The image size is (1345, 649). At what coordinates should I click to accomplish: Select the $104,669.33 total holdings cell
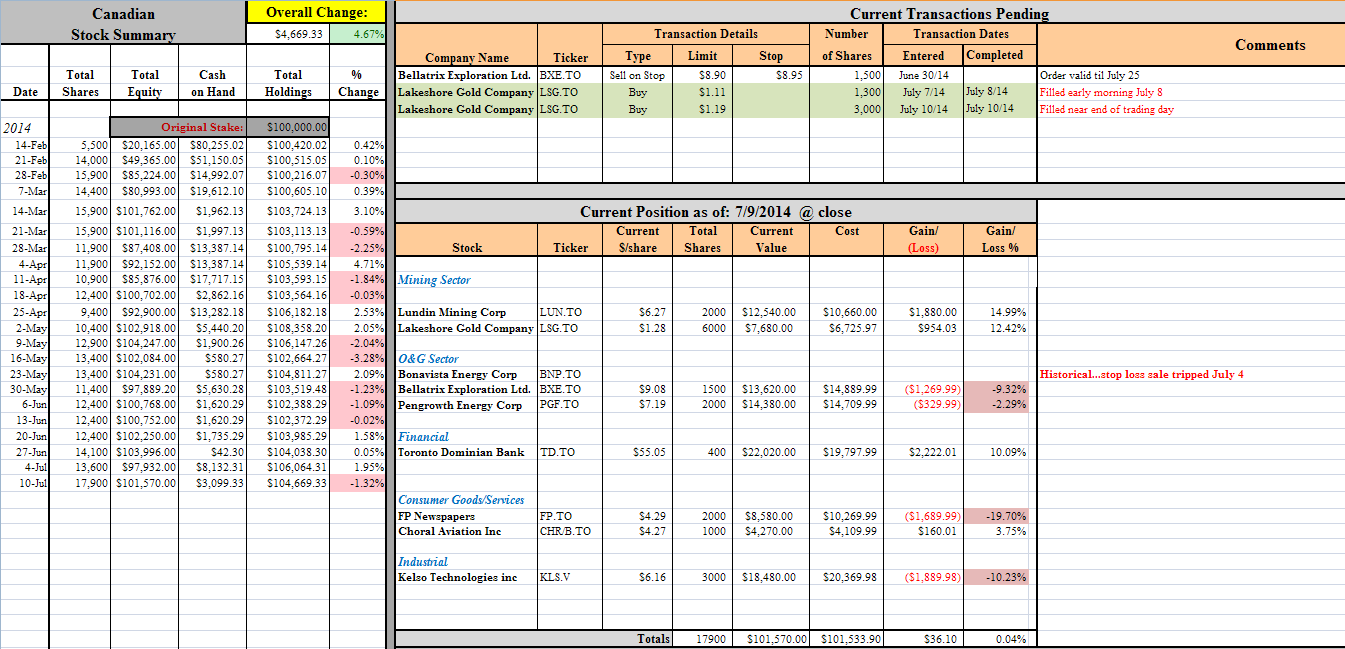pos(287,483)
